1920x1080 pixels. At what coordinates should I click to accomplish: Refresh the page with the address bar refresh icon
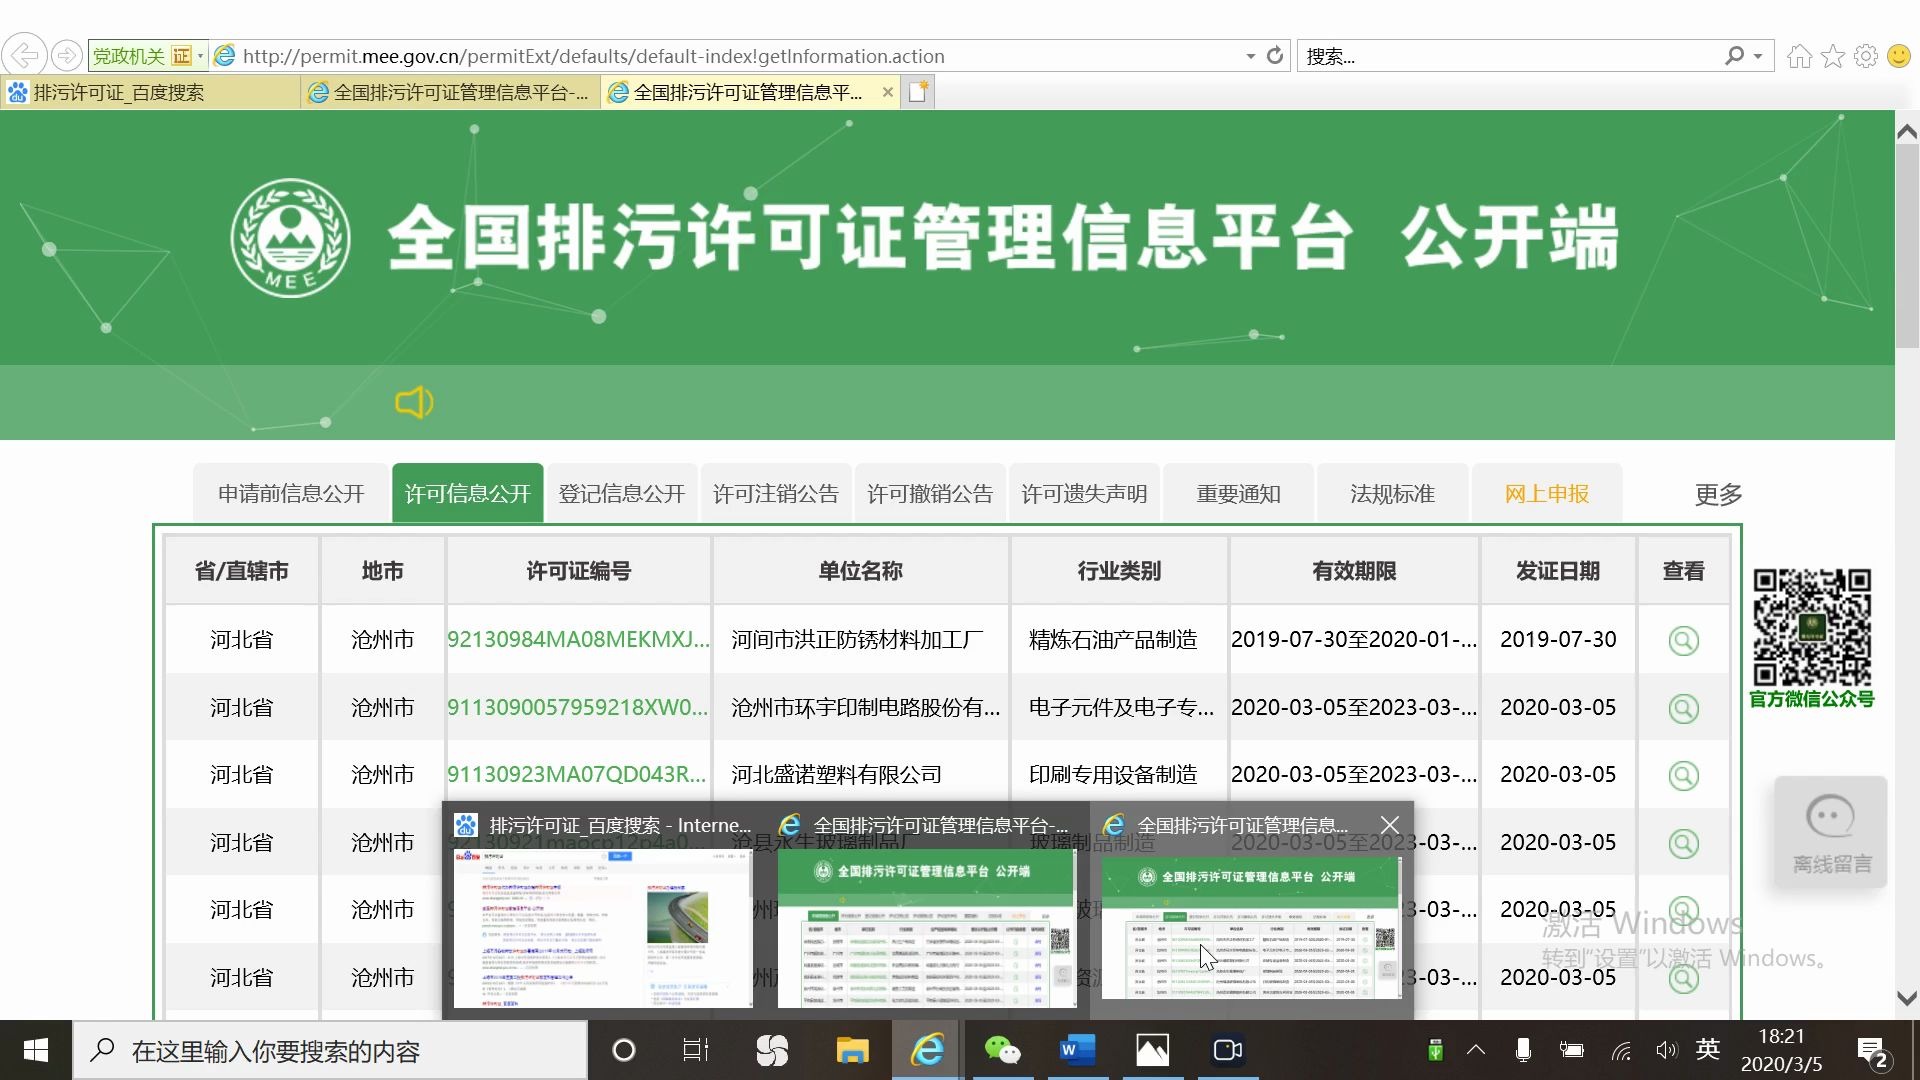(x=1274, y=56)
